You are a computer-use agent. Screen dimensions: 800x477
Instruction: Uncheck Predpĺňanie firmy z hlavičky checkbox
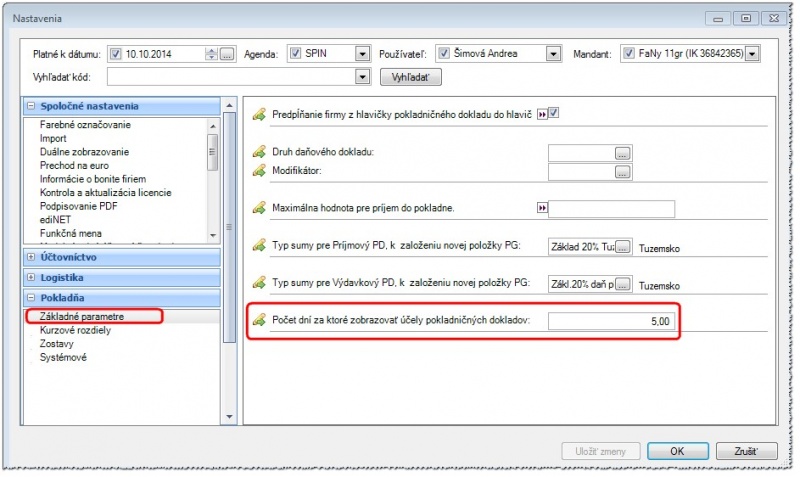point(554,113)
